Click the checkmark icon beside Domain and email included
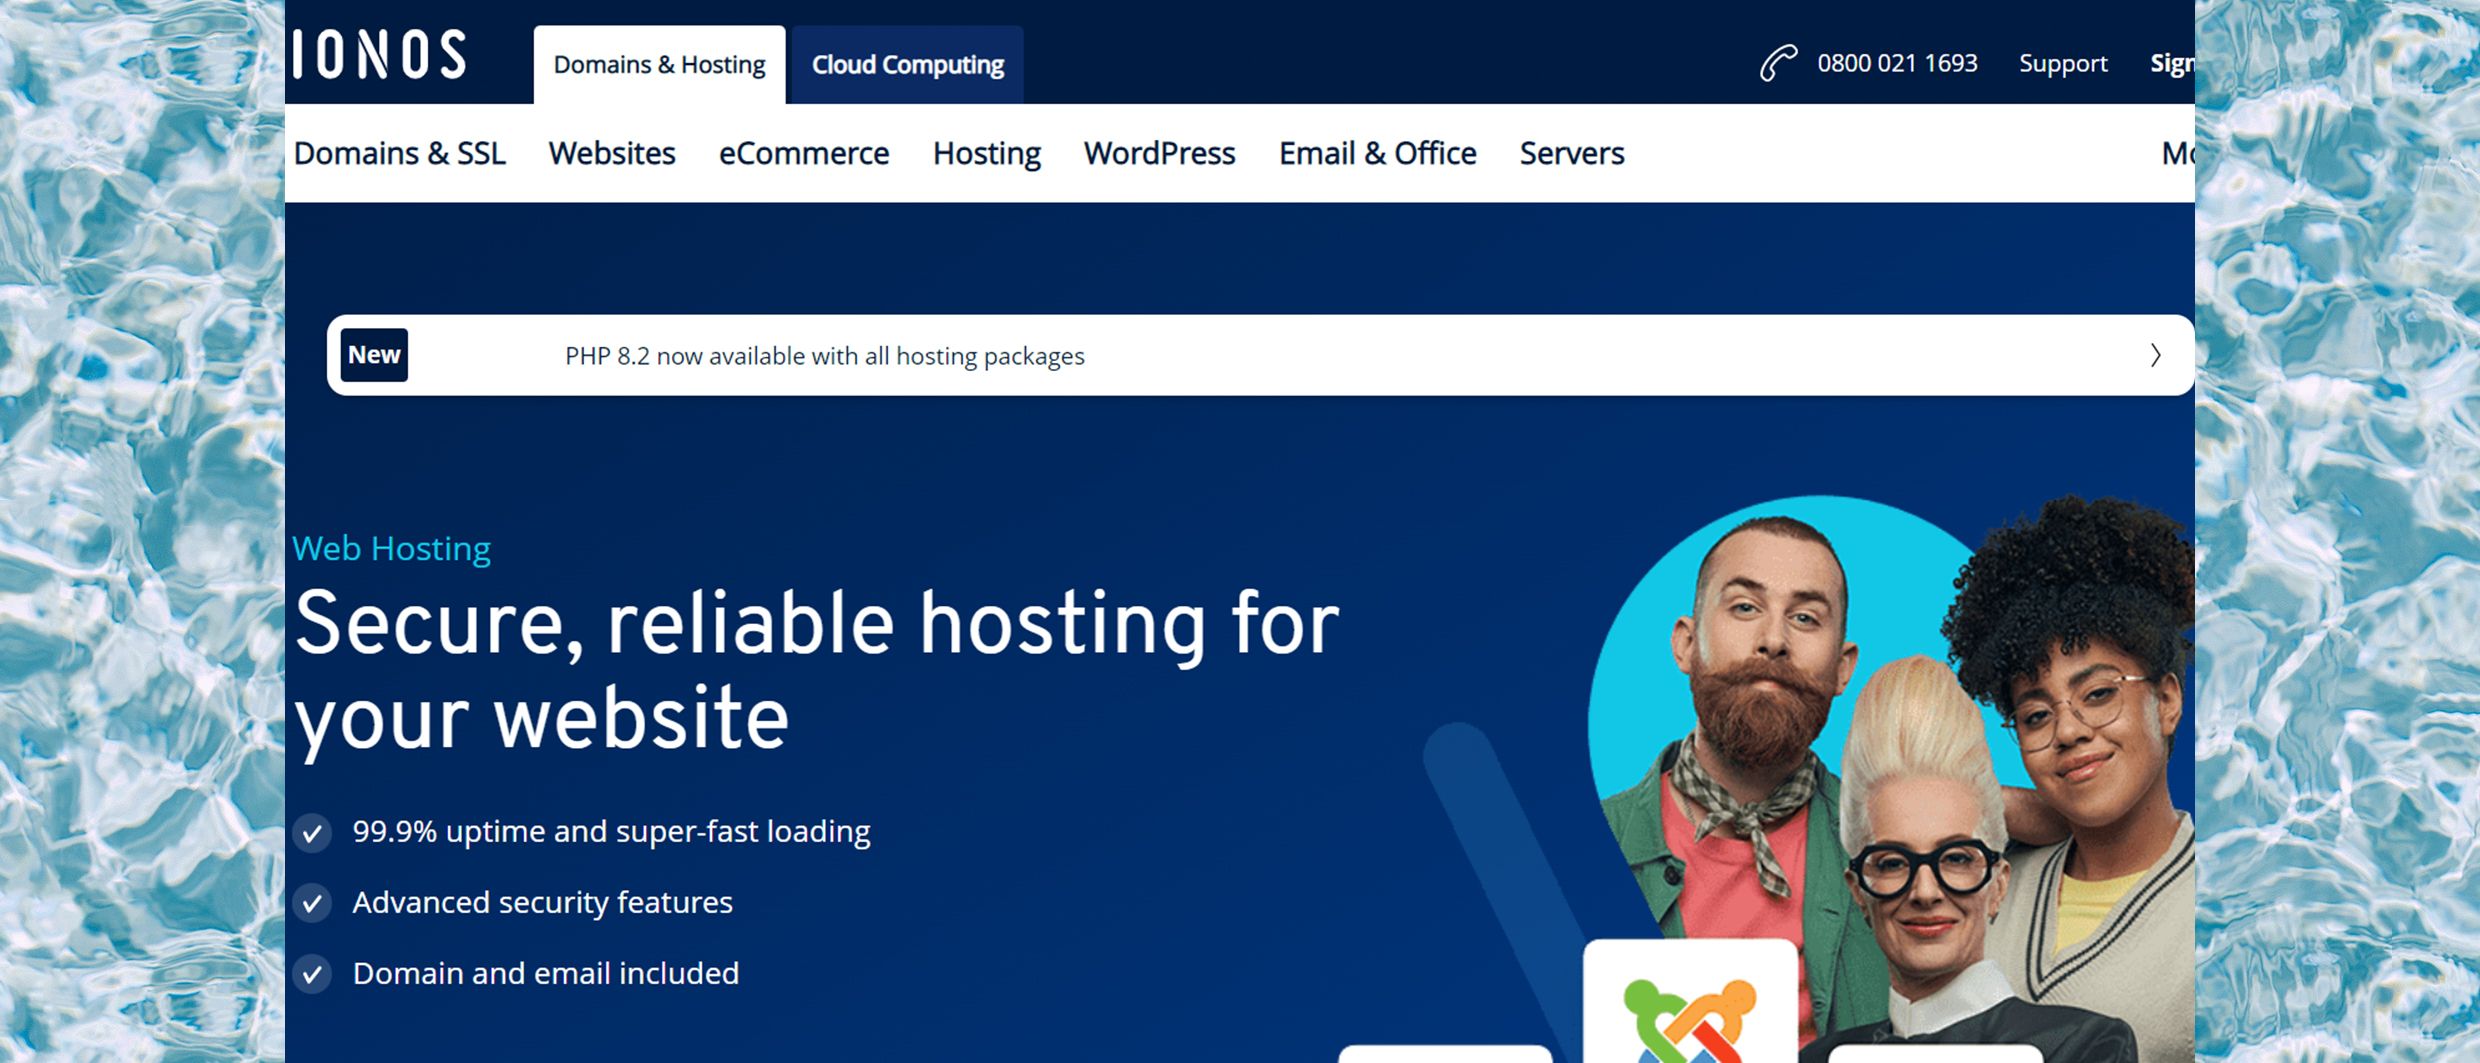 tap(312, 974)
